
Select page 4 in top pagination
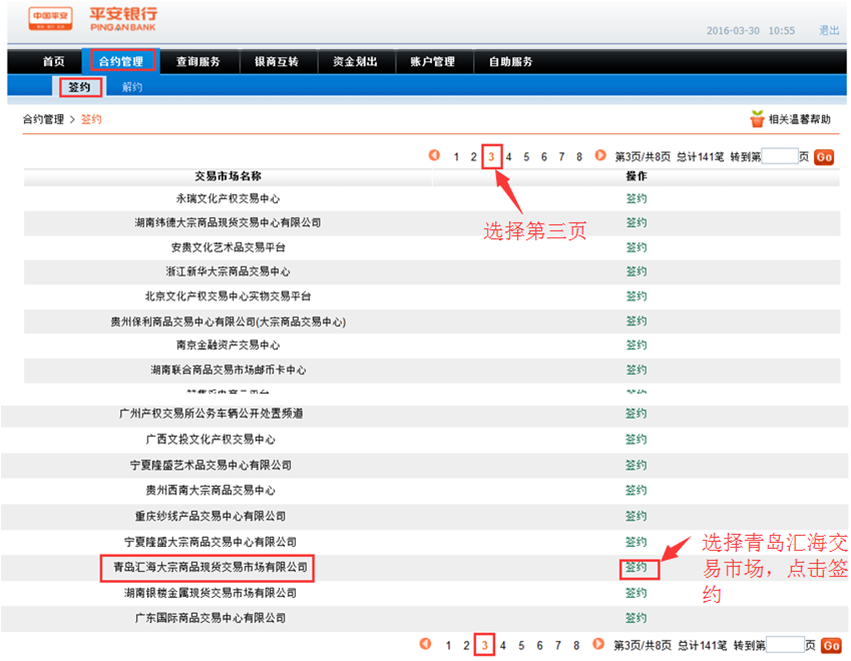point(509,157)
